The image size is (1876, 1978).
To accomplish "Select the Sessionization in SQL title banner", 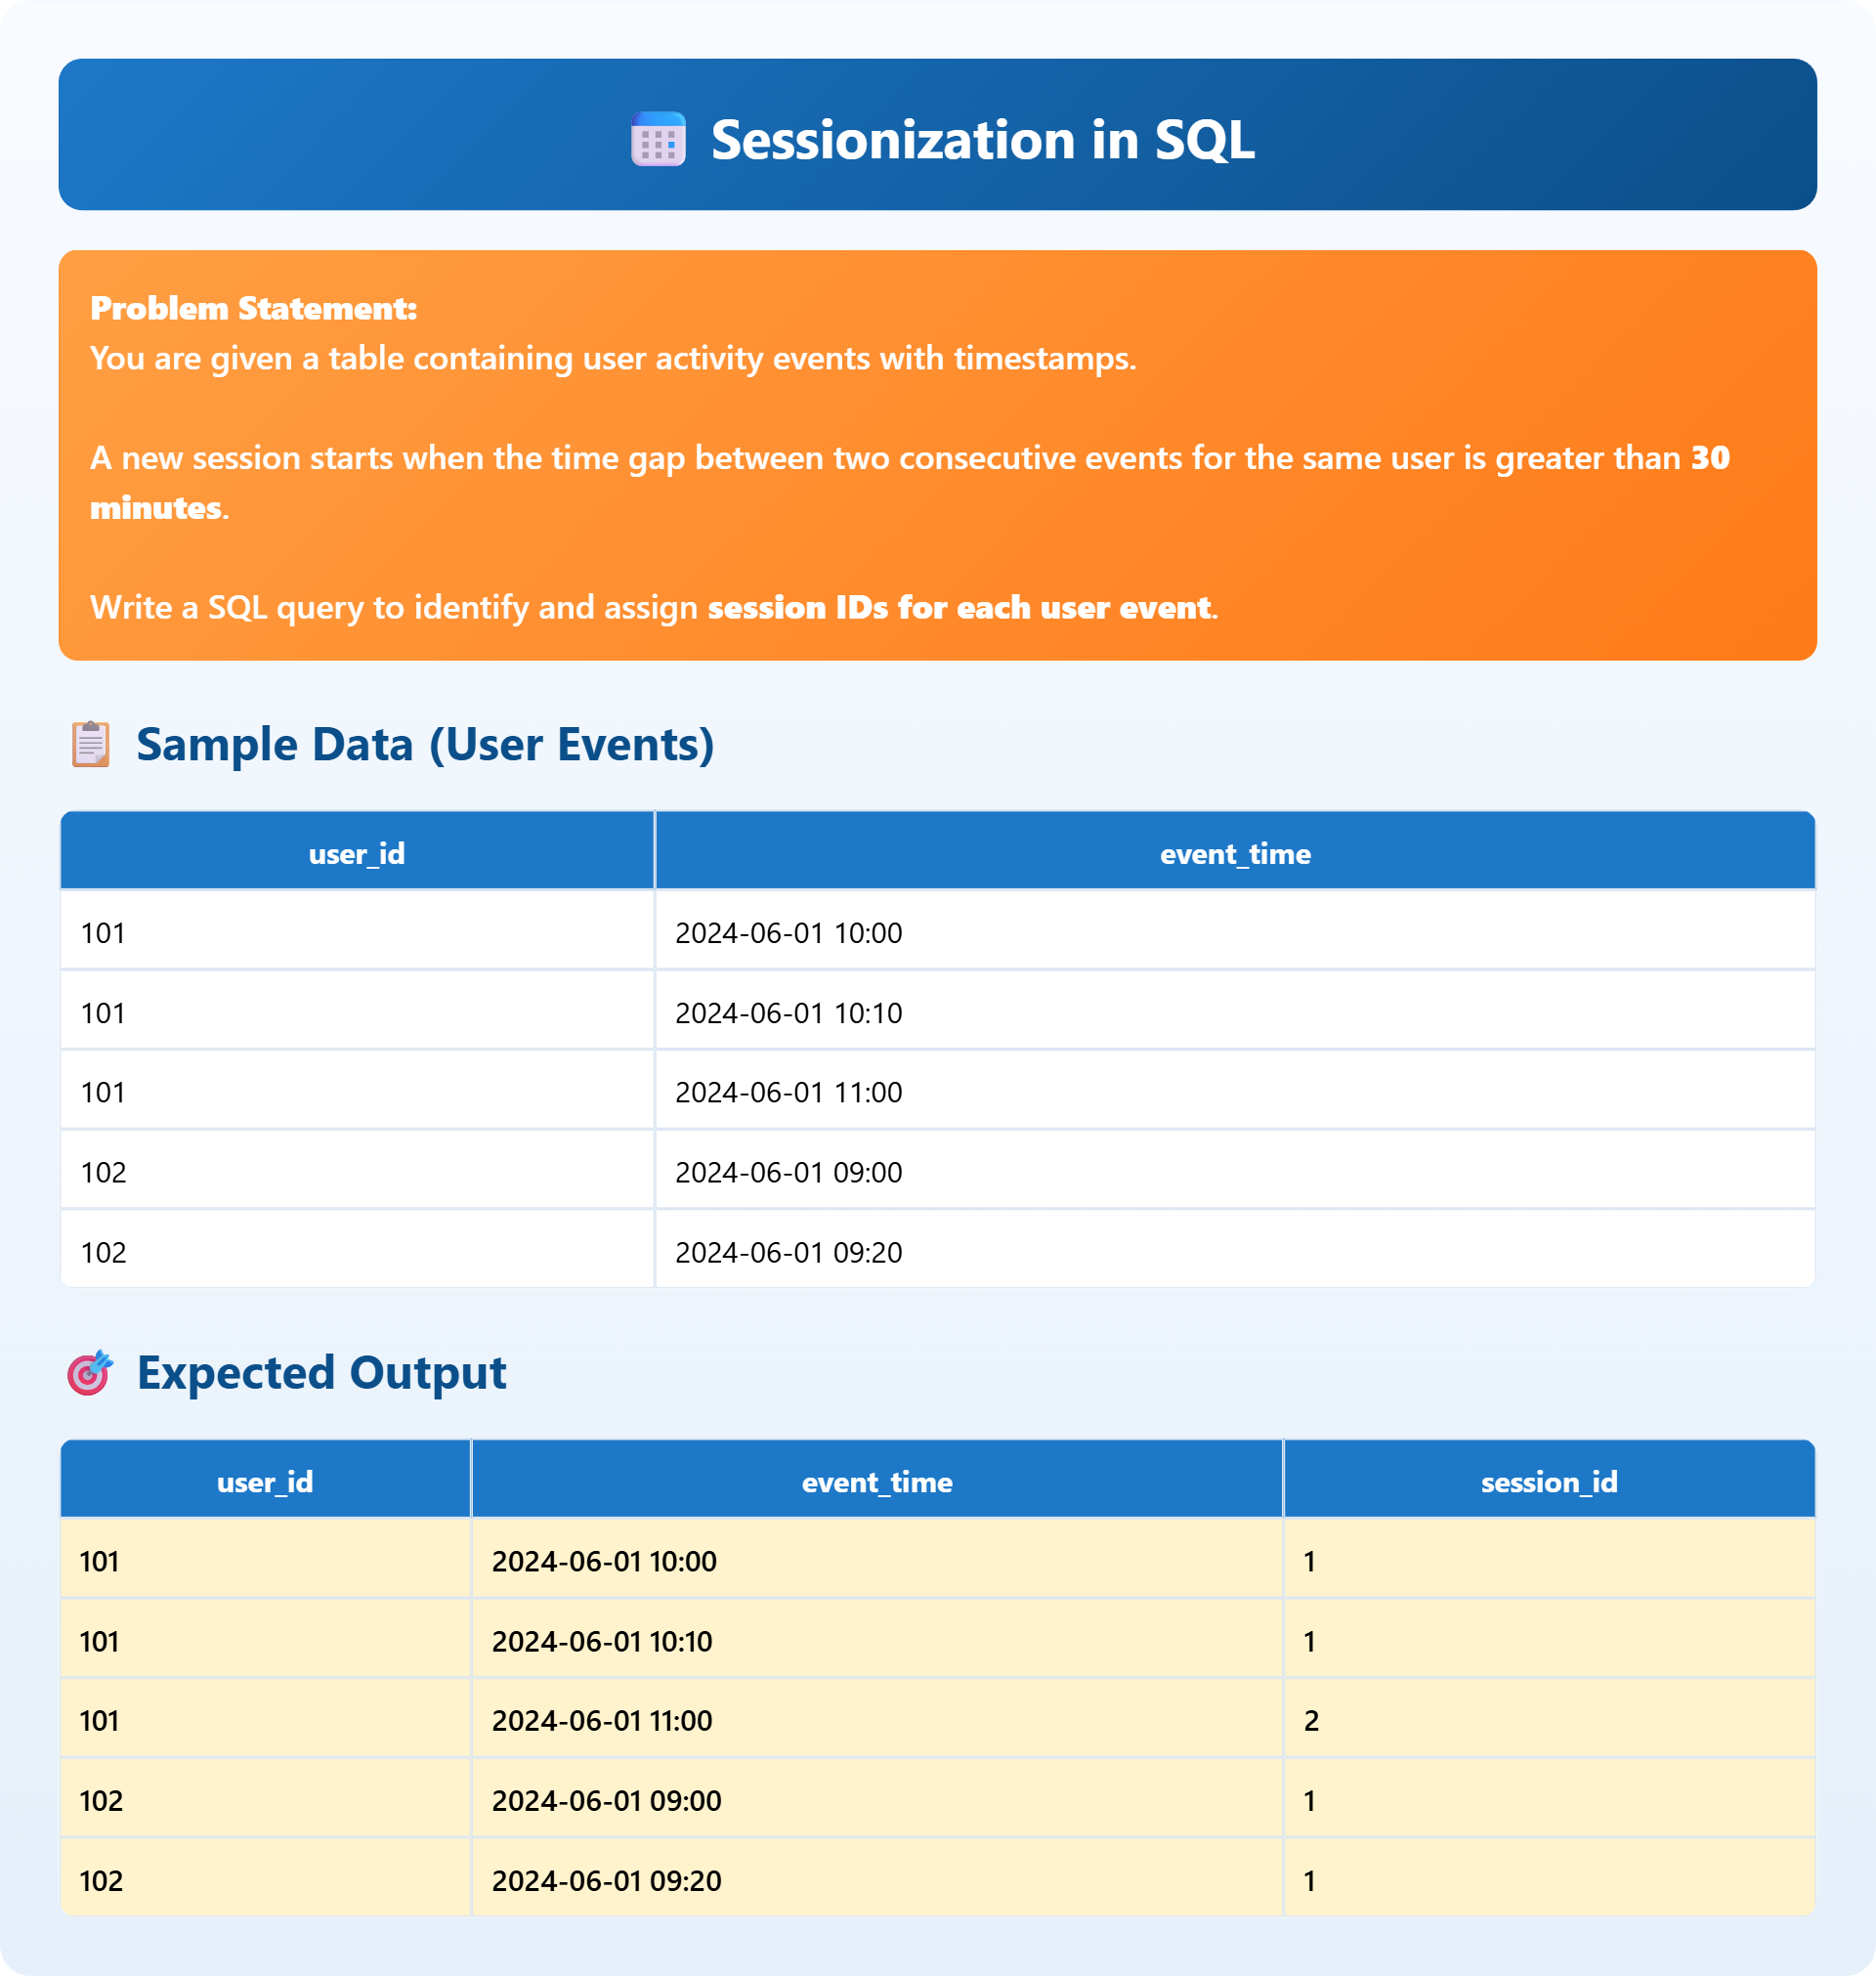I will (937, 134).
